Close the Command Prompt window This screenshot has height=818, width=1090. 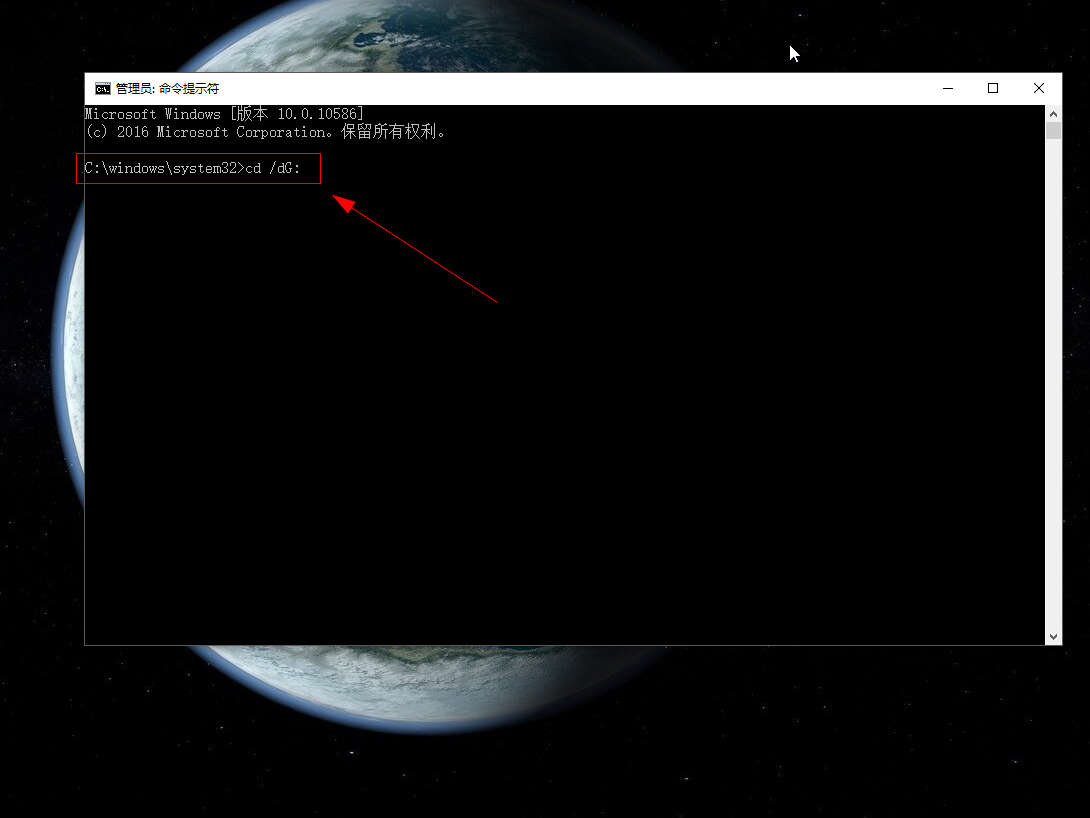(x=1039, y=88)
